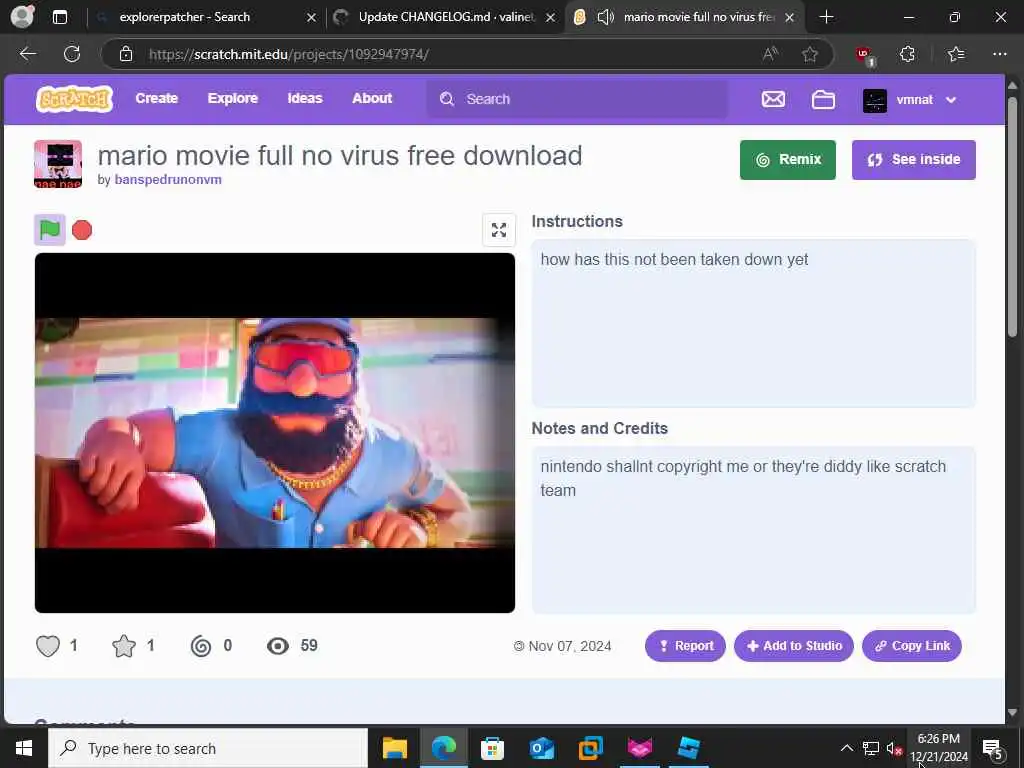The image size is (1024, 768).
Task: Click the Scratch logo
Action: click(74, 99)
